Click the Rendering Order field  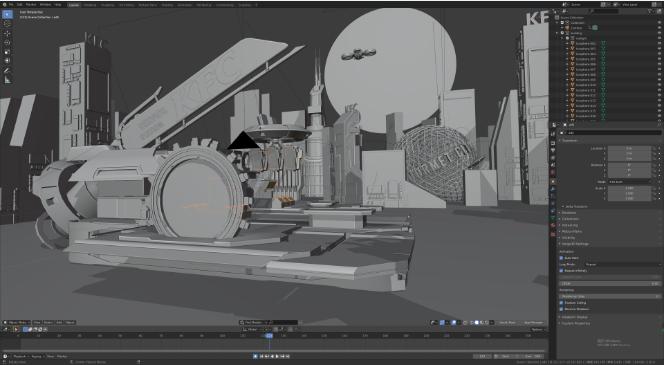(x=610, y=296)
